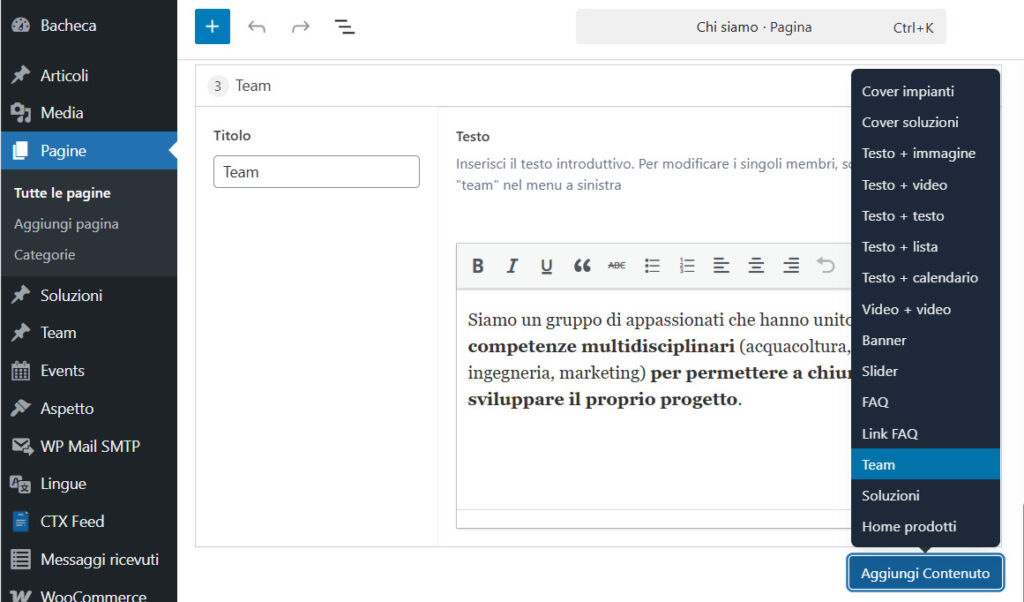This screenshot has height=602, width=1024.
Task: Choose 'FAQ' layout from popup menu
Action: pos(875,402)
